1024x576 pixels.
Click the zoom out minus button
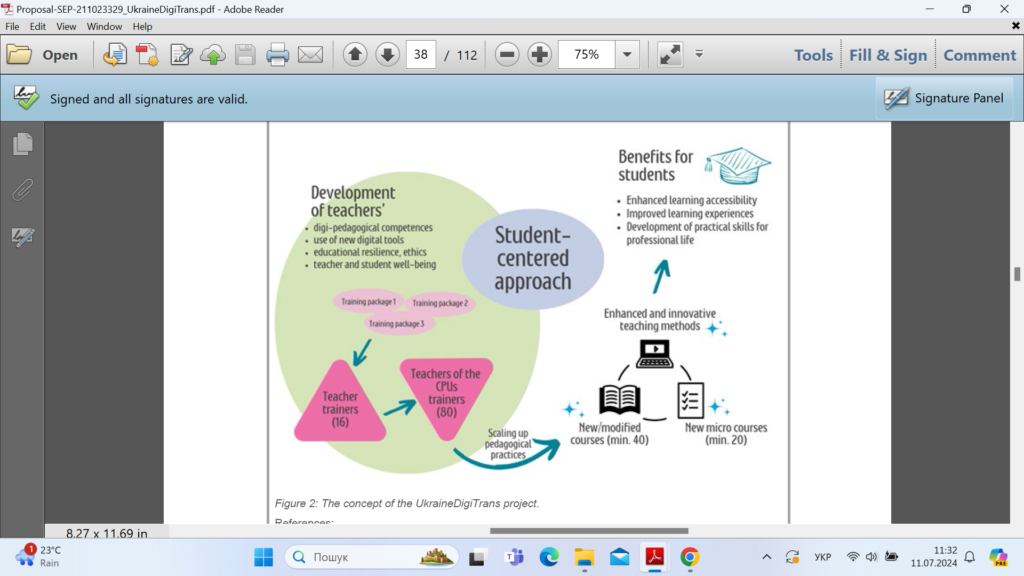[x=507, y=55]
